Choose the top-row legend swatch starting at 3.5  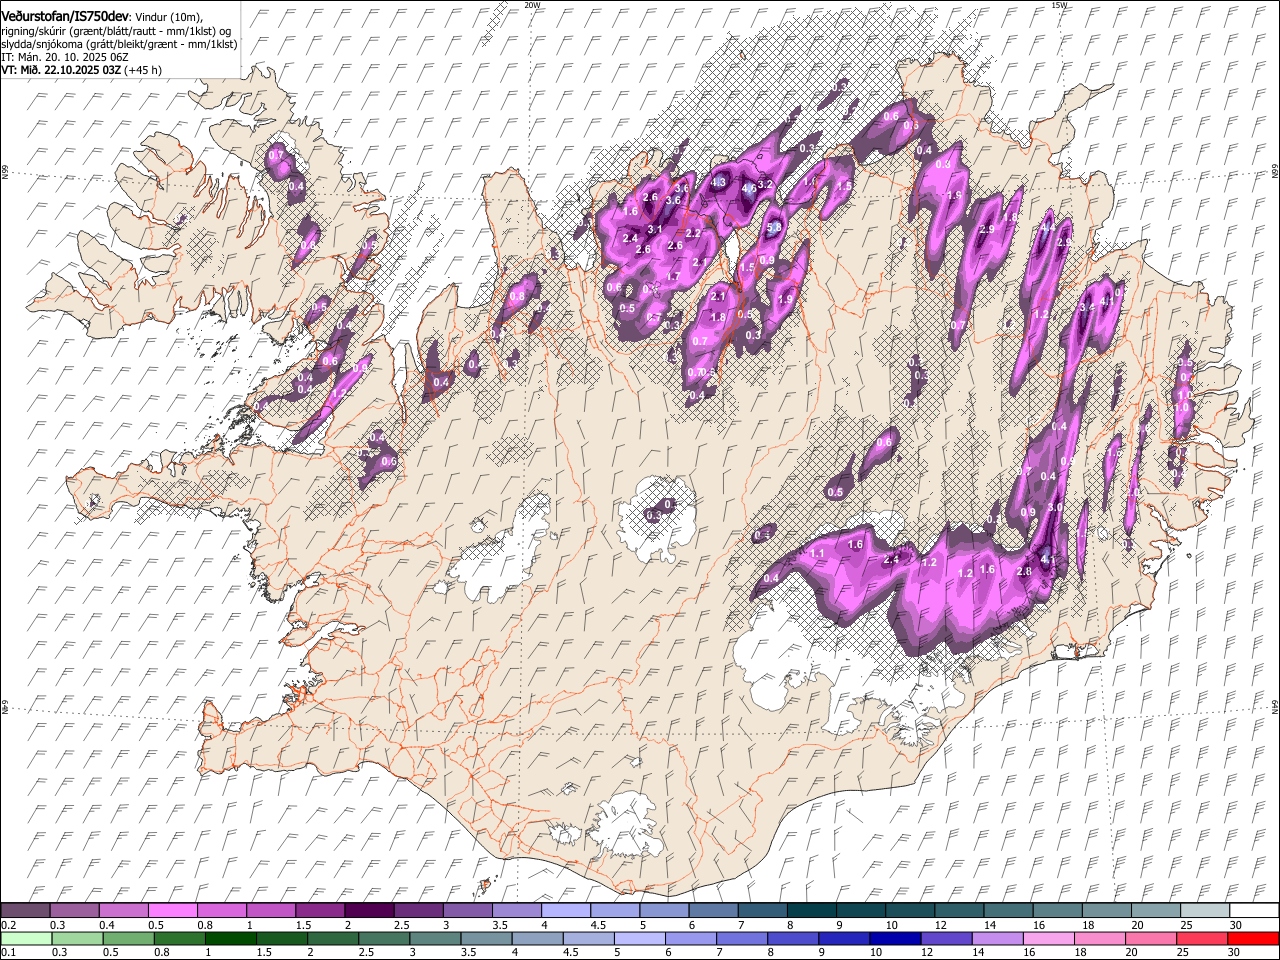click(x=516, y=910)
